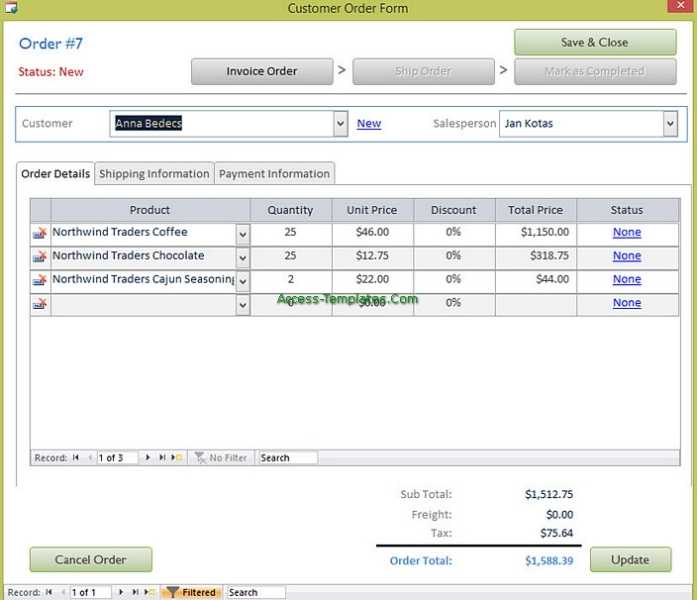Click the New customer link
This screenshot has width=697, height=600.
[369, 124]
